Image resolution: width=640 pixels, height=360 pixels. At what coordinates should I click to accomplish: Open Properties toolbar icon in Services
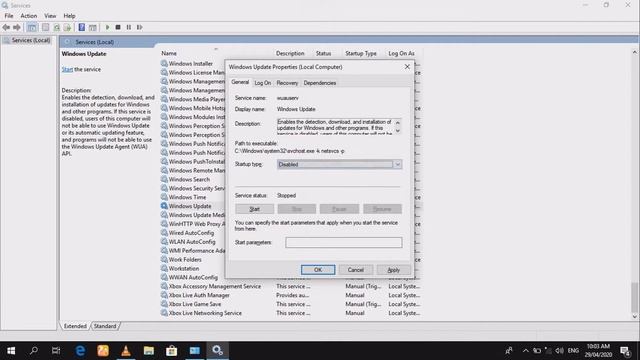point(45,27)
